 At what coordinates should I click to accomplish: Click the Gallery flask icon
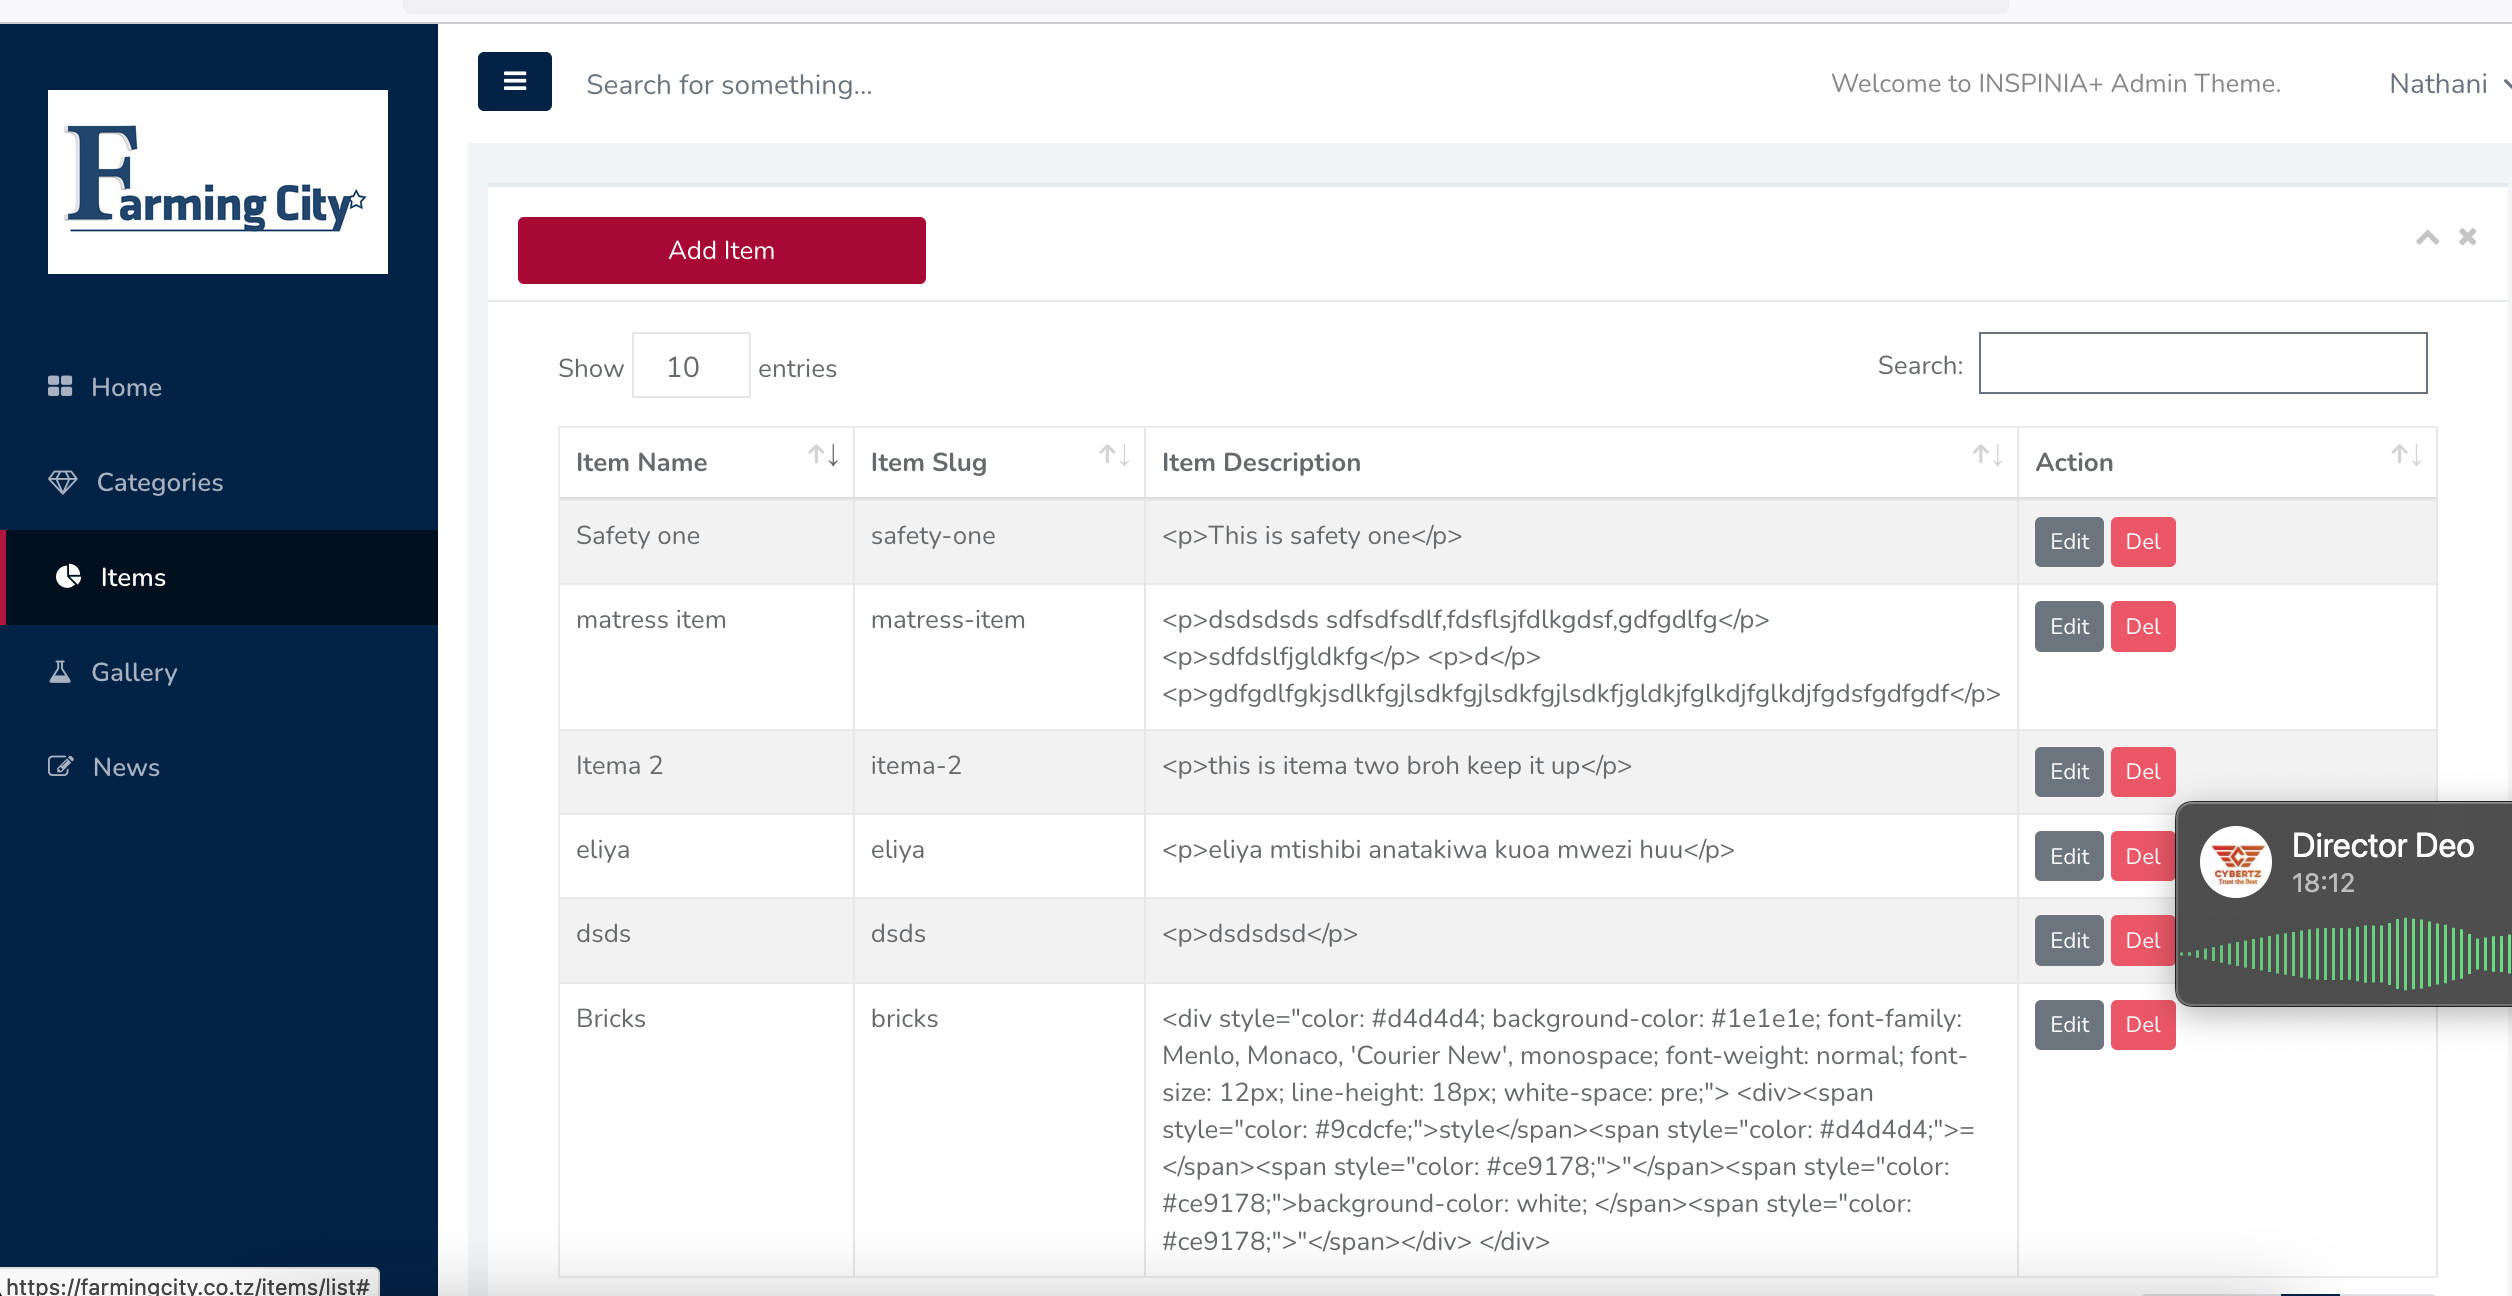60,672
